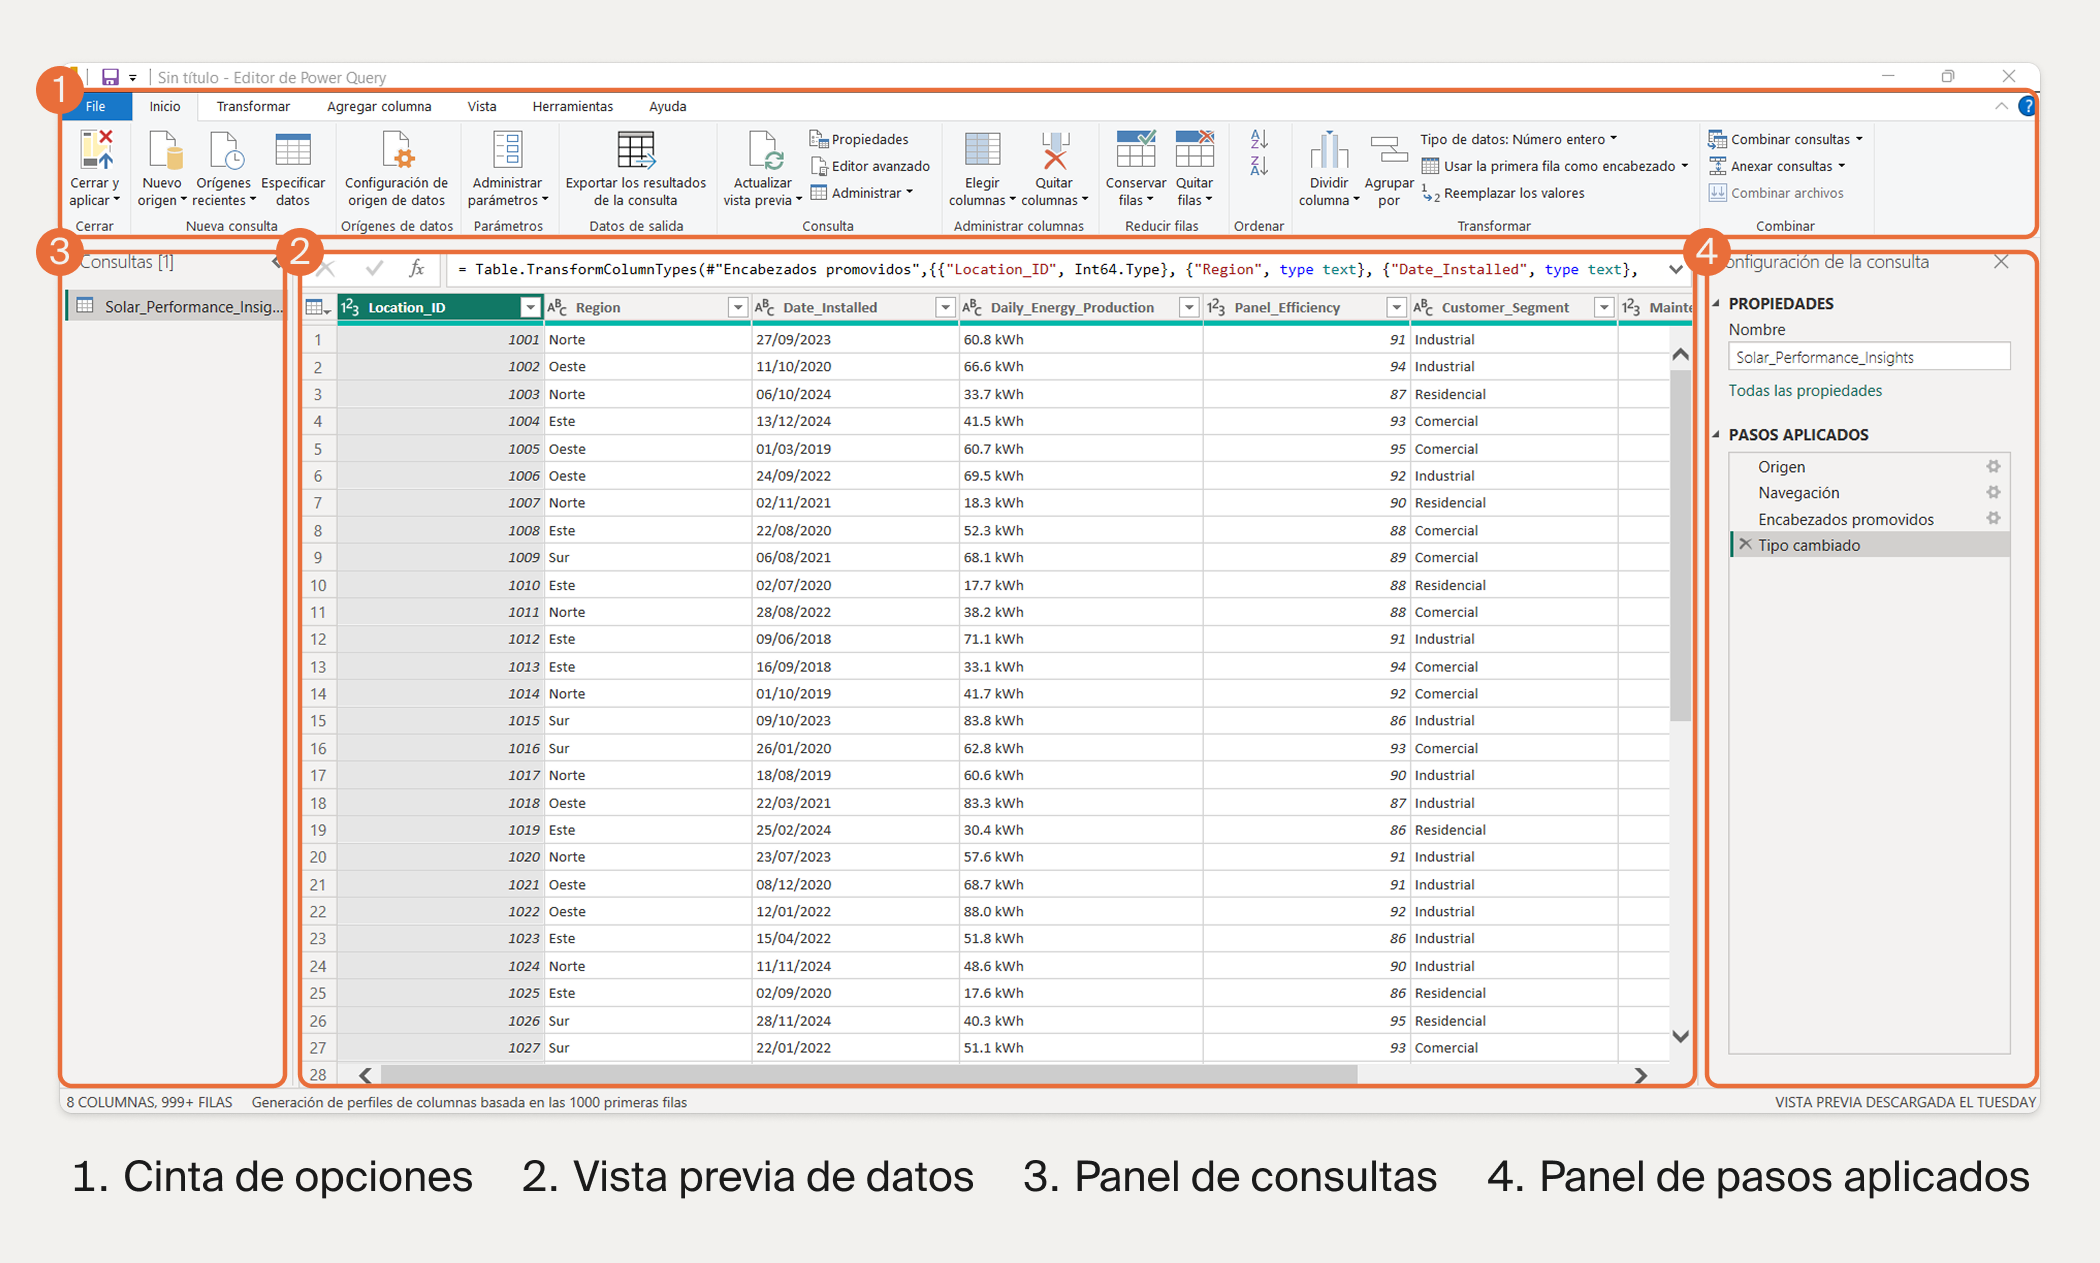
Task: Collapse the PASOS APLICADOS section
Action: (1717, 435)
